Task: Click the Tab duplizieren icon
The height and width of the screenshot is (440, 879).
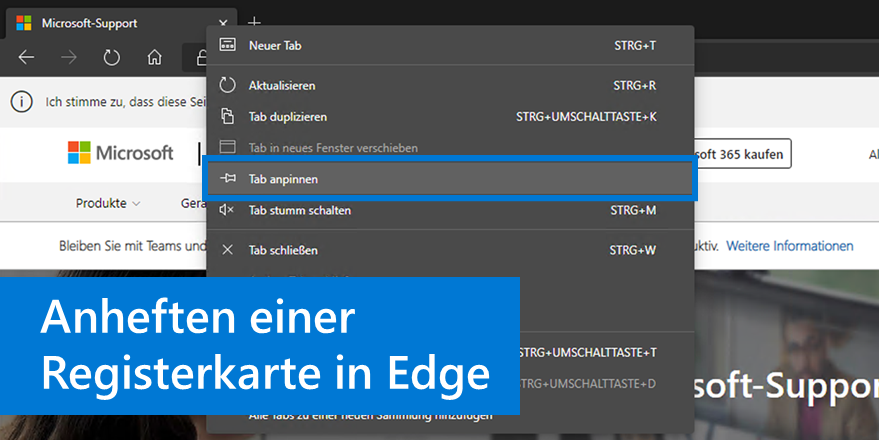Action: 227,116
